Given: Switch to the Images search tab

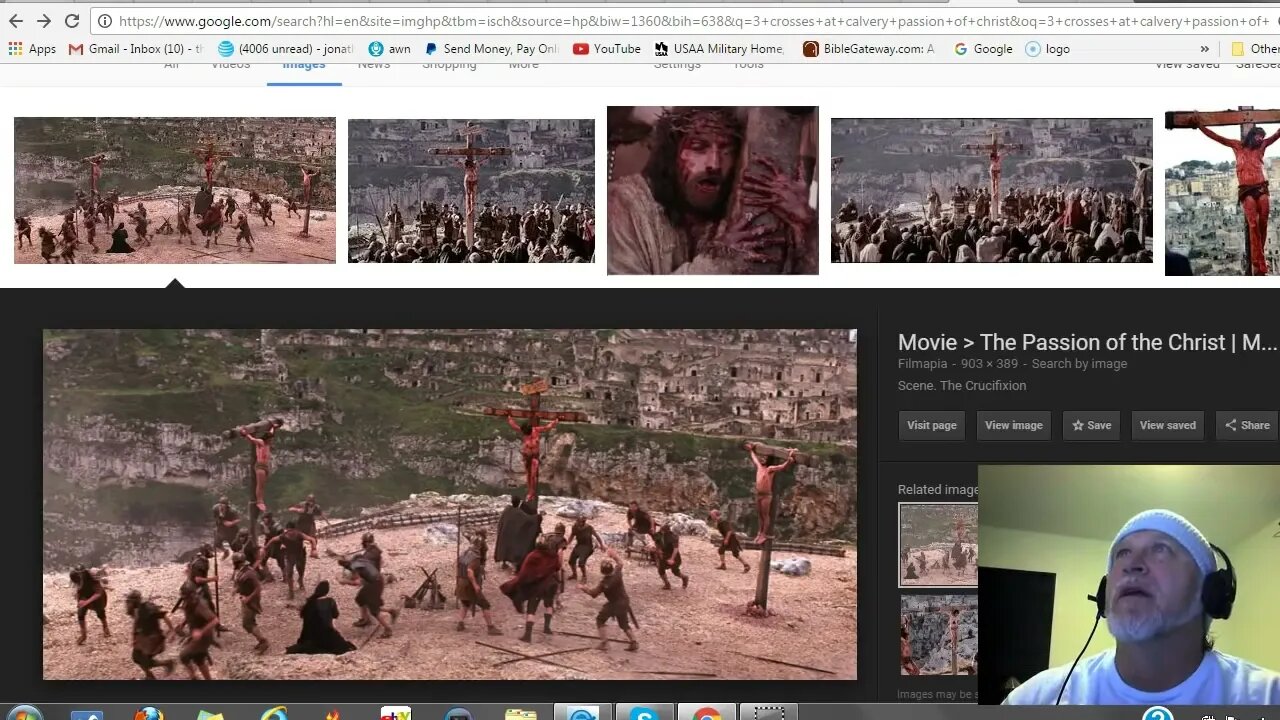Looking at the screenshot, I should 304,65.
